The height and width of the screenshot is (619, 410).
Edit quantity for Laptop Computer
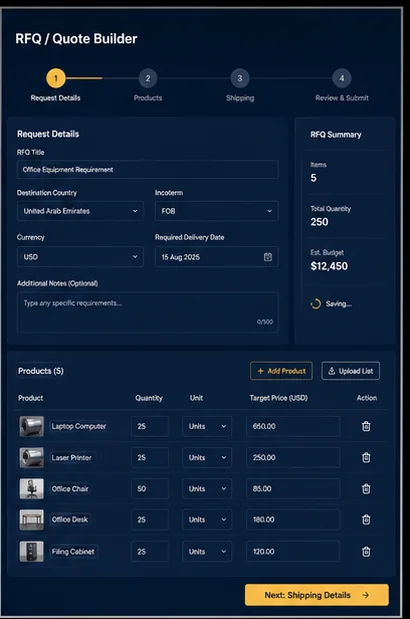pyautogui.click(x=150, y=426)
